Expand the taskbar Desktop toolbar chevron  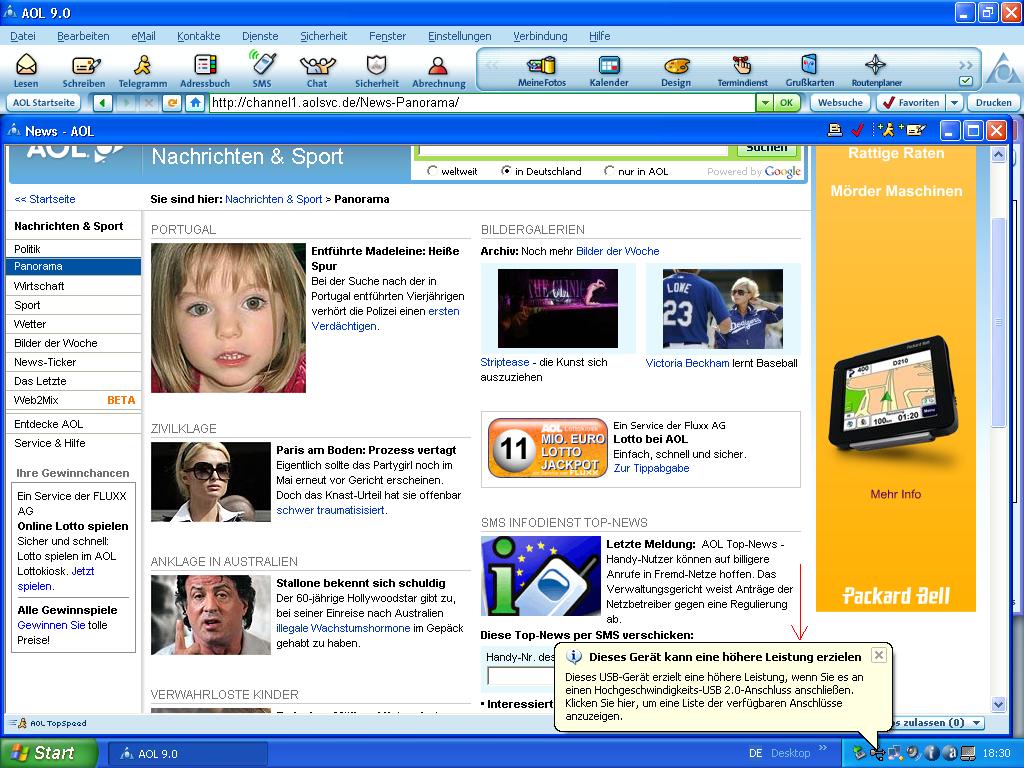pyautogui.click(x=823, y=748)
